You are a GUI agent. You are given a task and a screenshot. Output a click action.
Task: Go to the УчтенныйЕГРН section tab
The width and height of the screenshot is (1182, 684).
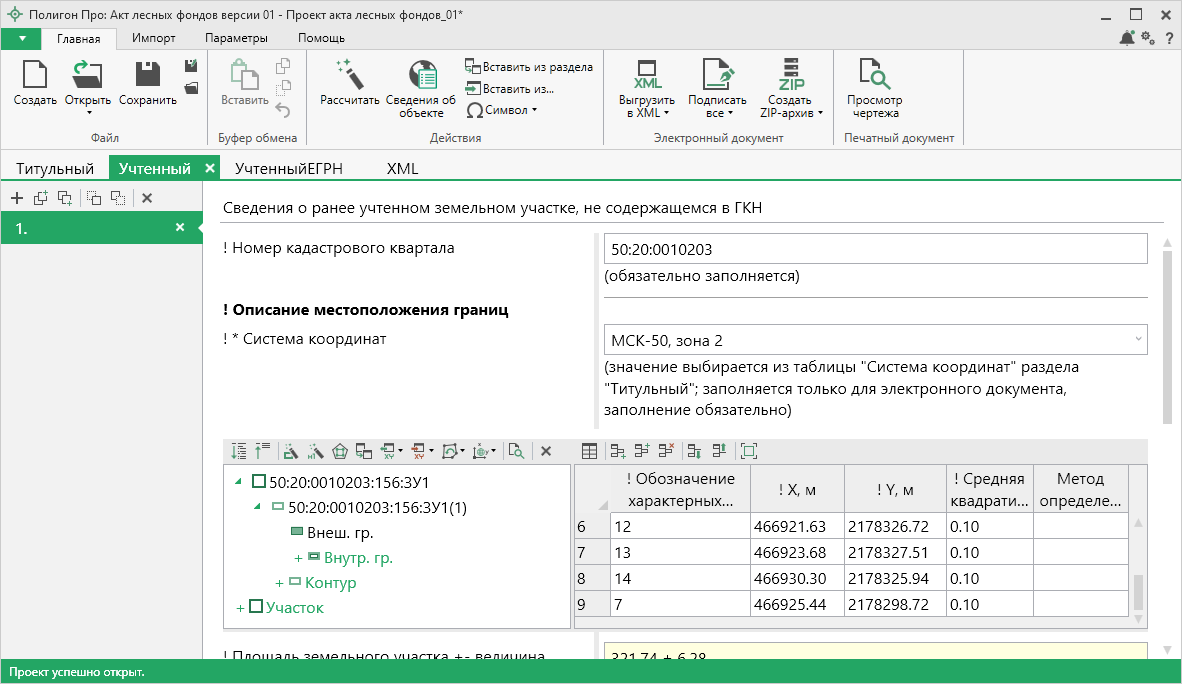[x=288, y=169]
